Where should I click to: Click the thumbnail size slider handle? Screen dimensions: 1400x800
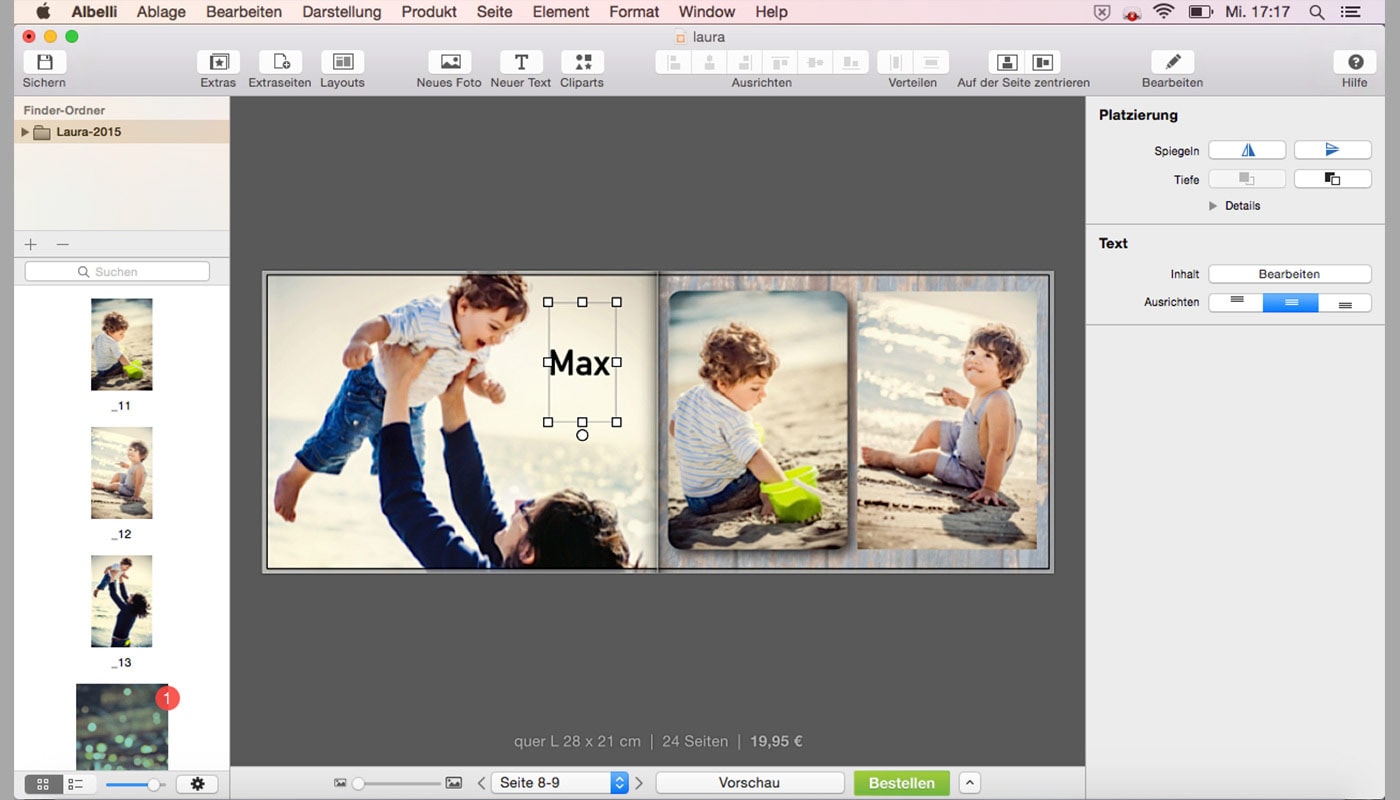[x=153, y=785]
